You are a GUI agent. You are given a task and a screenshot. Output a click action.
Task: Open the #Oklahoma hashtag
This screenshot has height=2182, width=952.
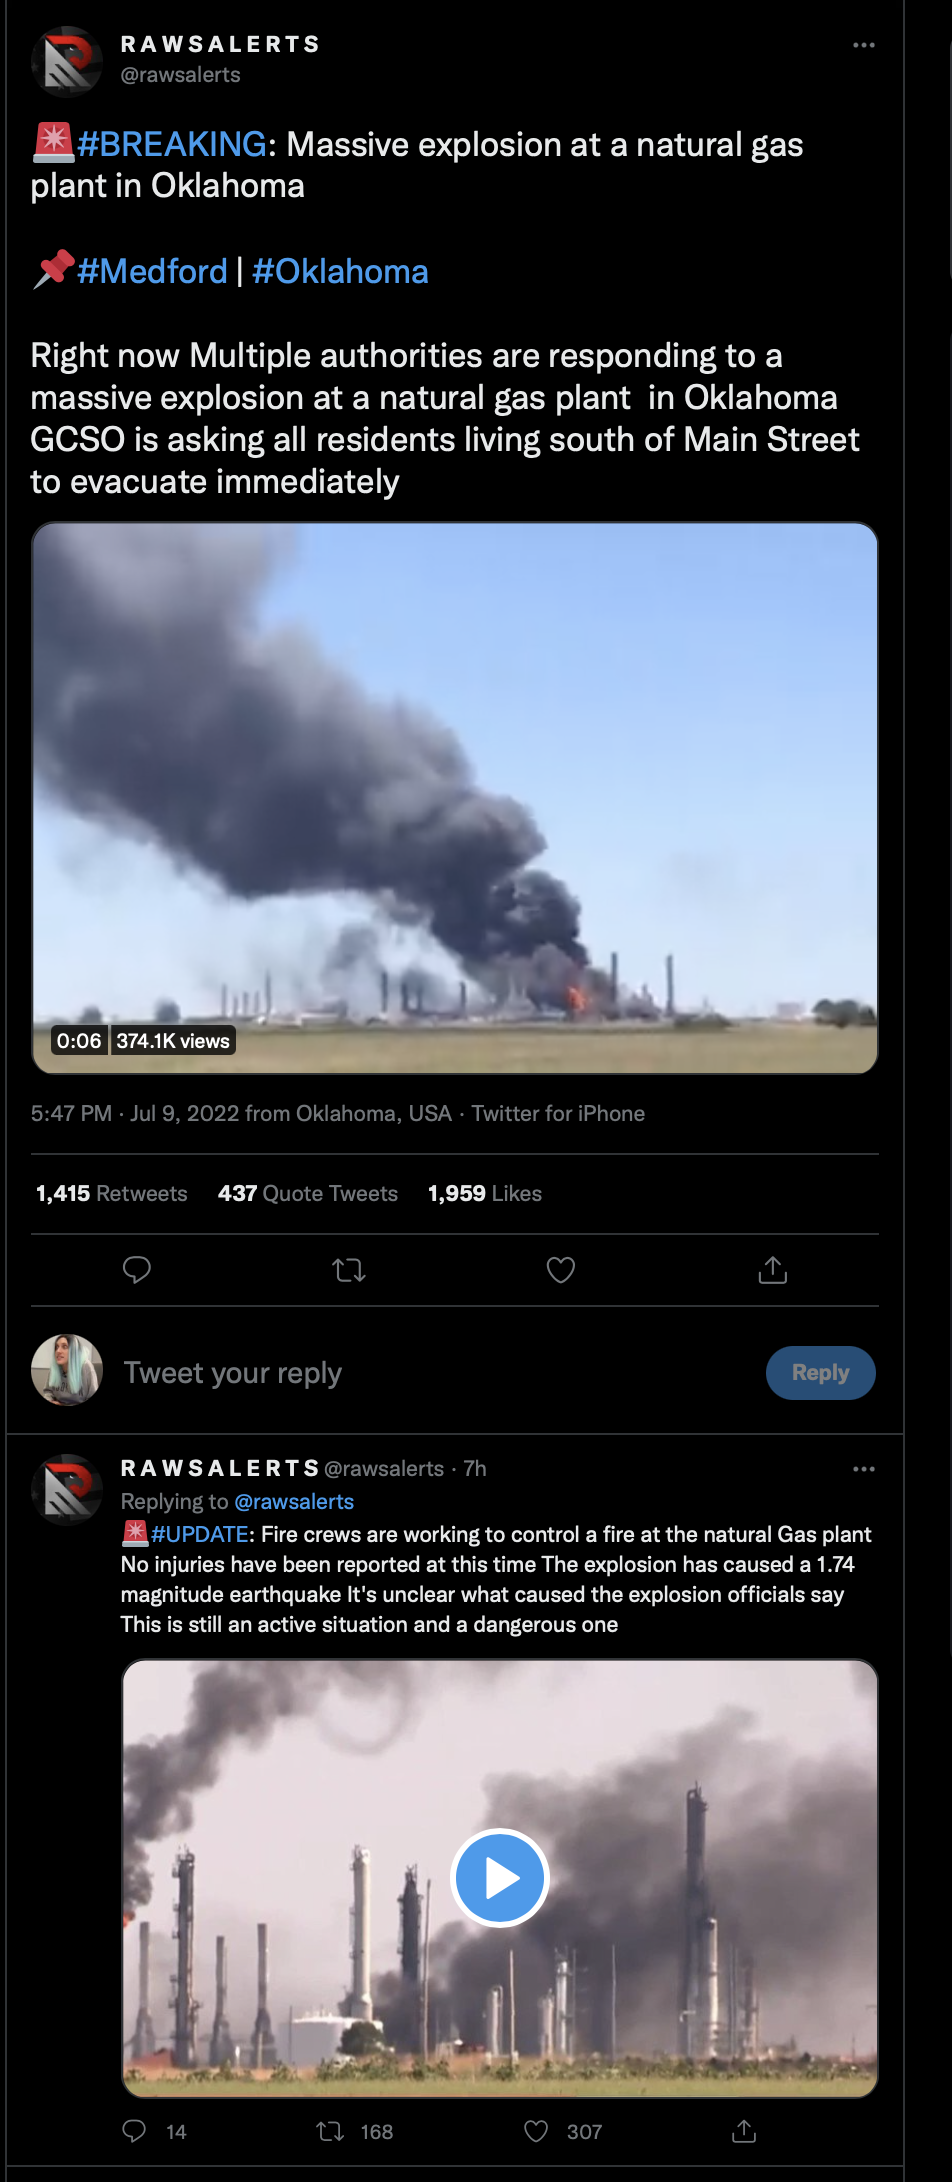tap(340, 271)
